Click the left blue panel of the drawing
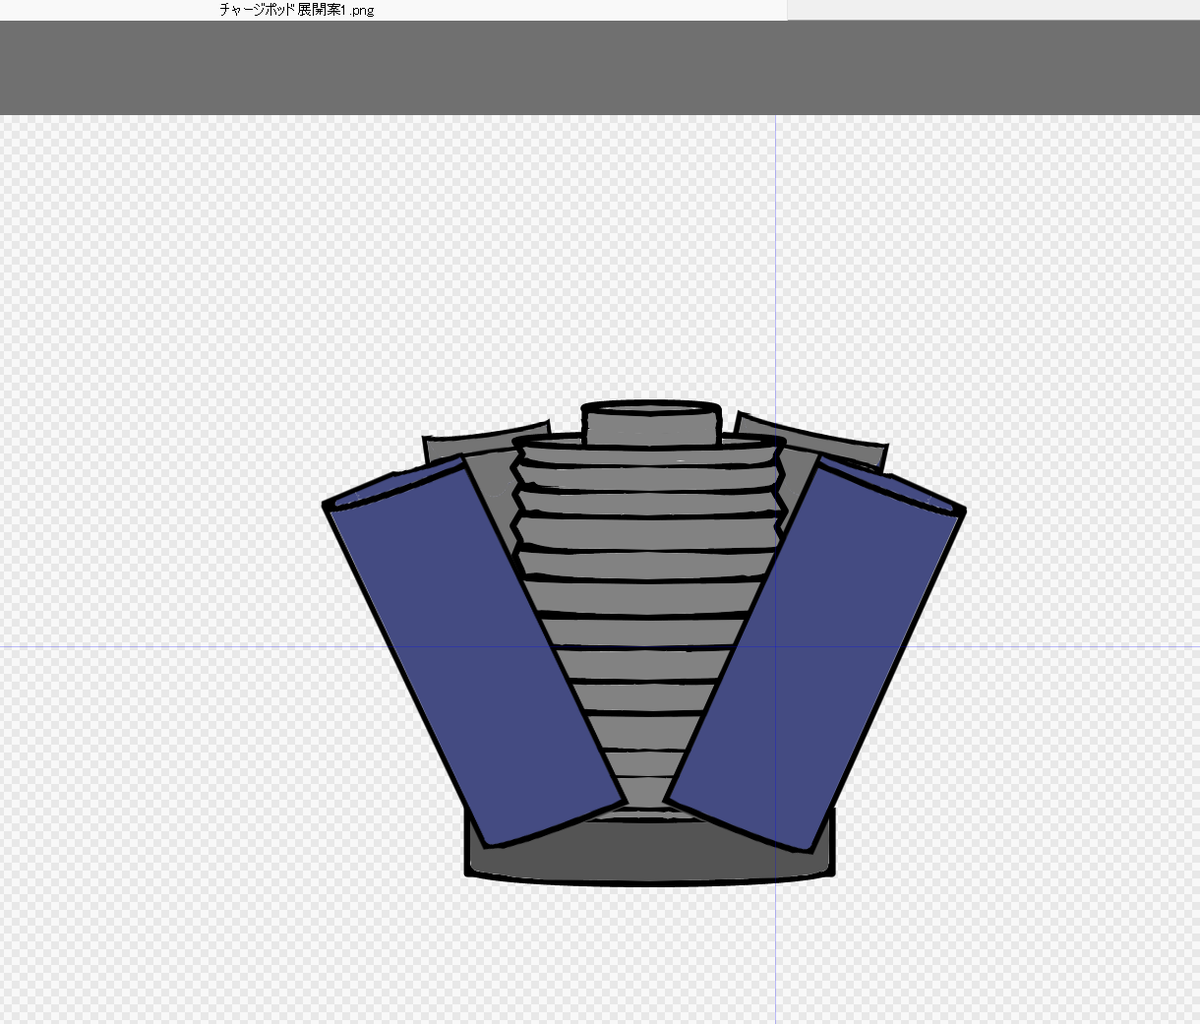Screen dimensions: 1200x1024 pyautogui.click(x=474, y=650)
